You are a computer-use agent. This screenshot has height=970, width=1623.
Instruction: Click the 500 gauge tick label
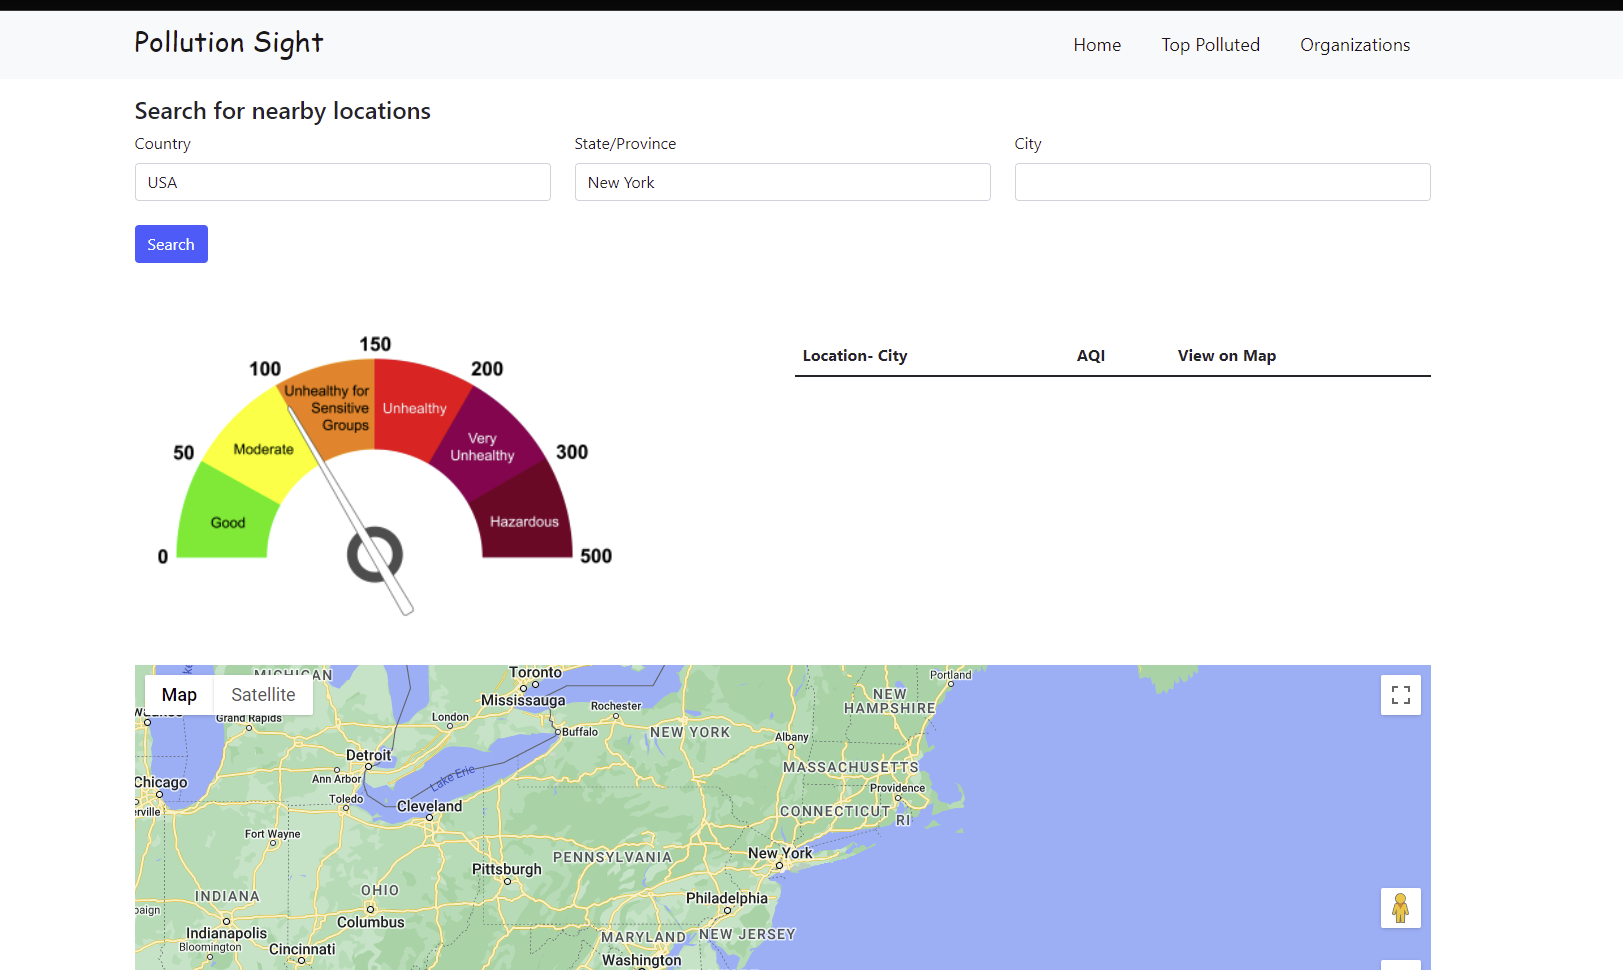coord(596,556)
